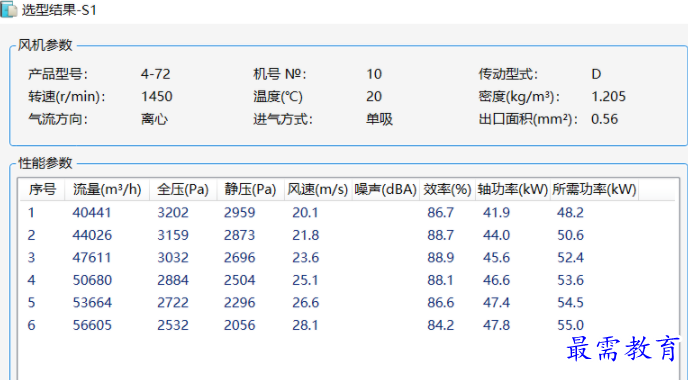688x380 pixels.
Task: Click the 效率(%) column header
Action: point(448,190)
